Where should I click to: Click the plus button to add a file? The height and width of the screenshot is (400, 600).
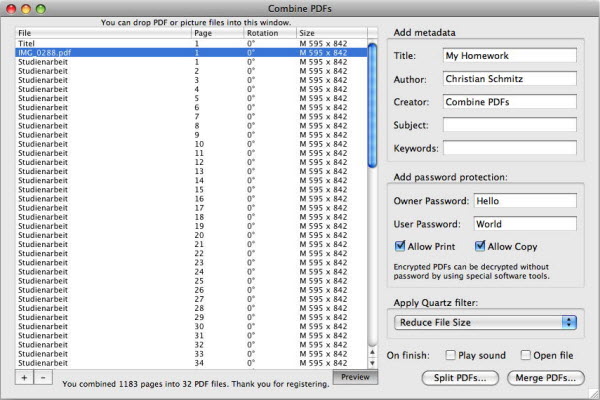24,378
